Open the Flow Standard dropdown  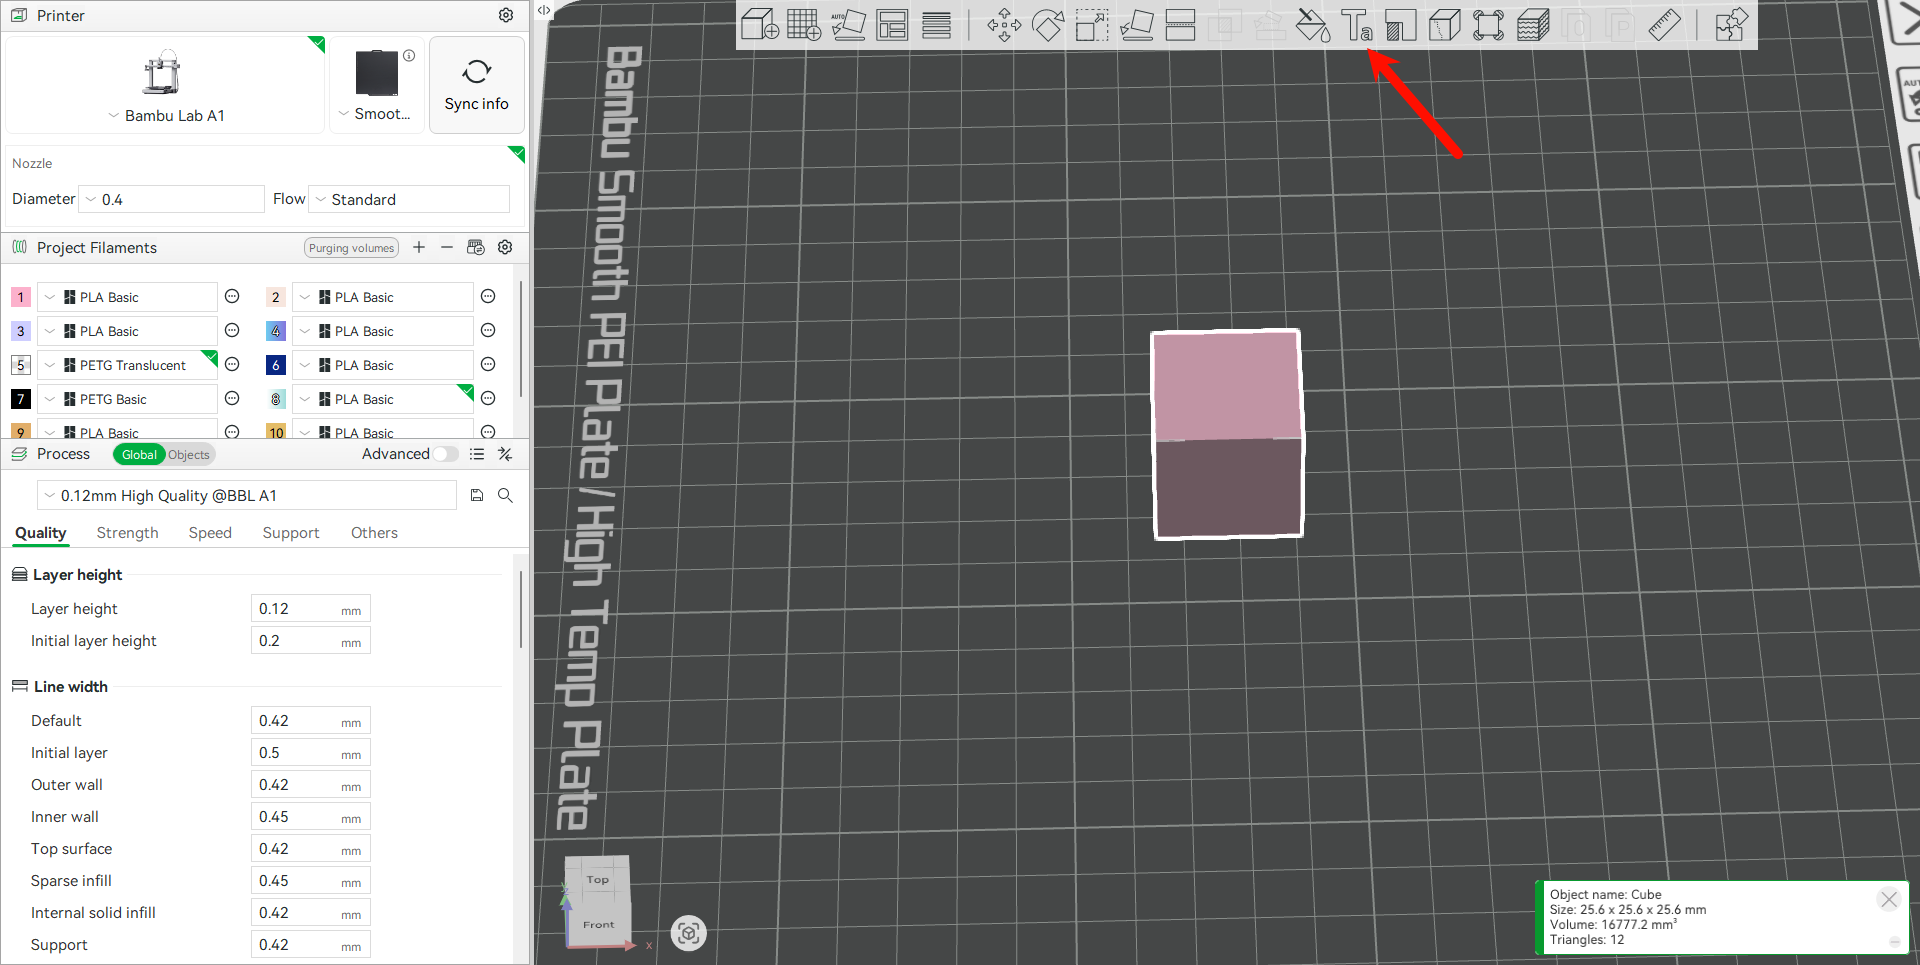[x=409, y=199]
